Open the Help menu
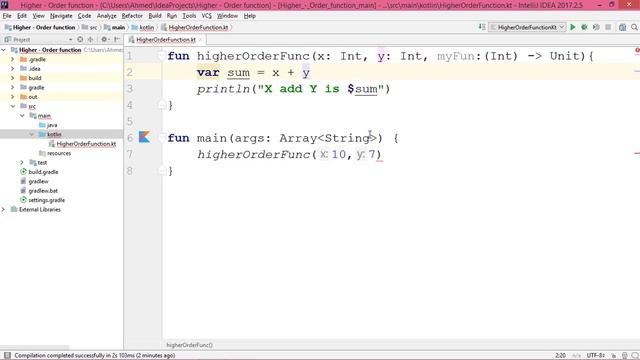 [x=249, y=16]
